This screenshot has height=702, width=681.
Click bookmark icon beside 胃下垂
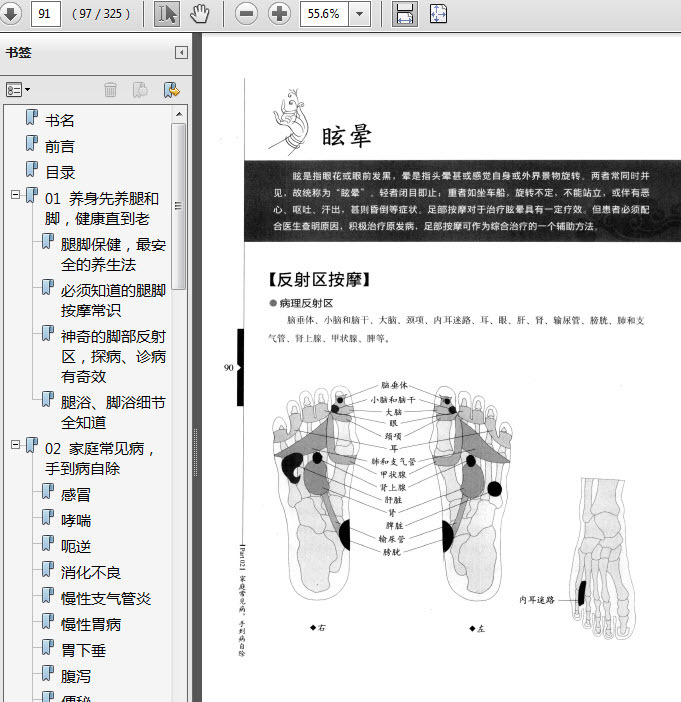[x=48, y=647]
